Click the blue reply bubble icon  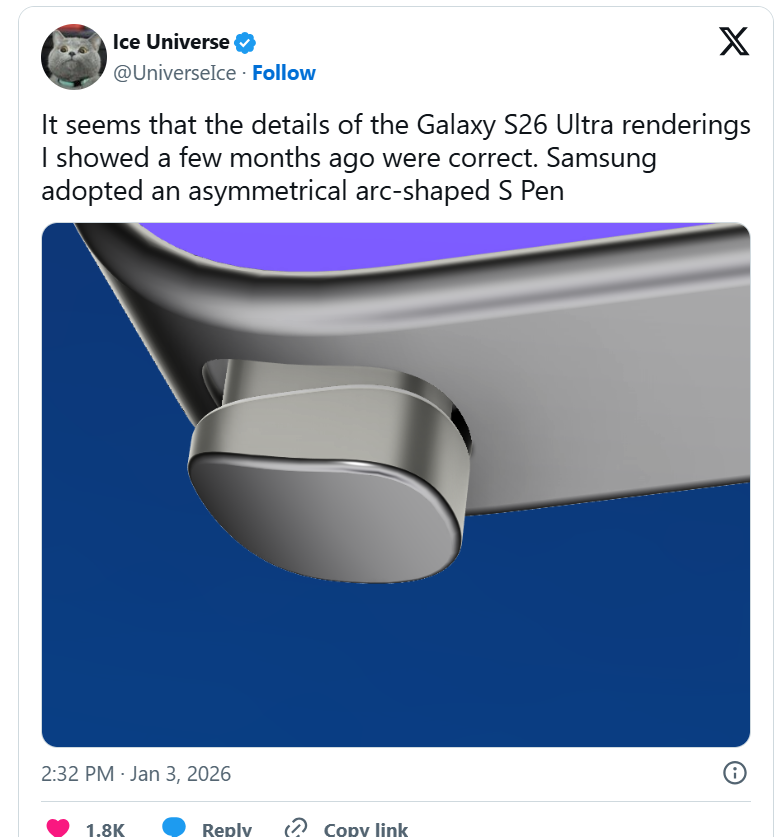174,826
